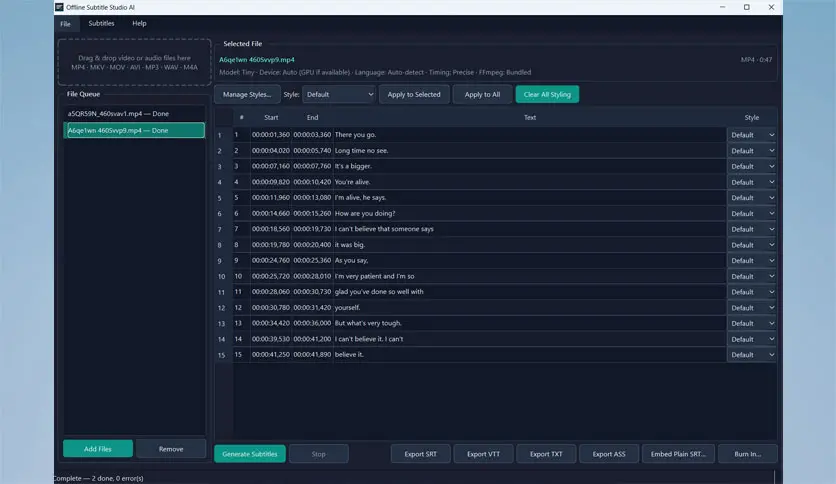Image resolution: width=836 pixels, height=484 pixels.
Task: Click Apply to All button
Action: click(482, 94)
